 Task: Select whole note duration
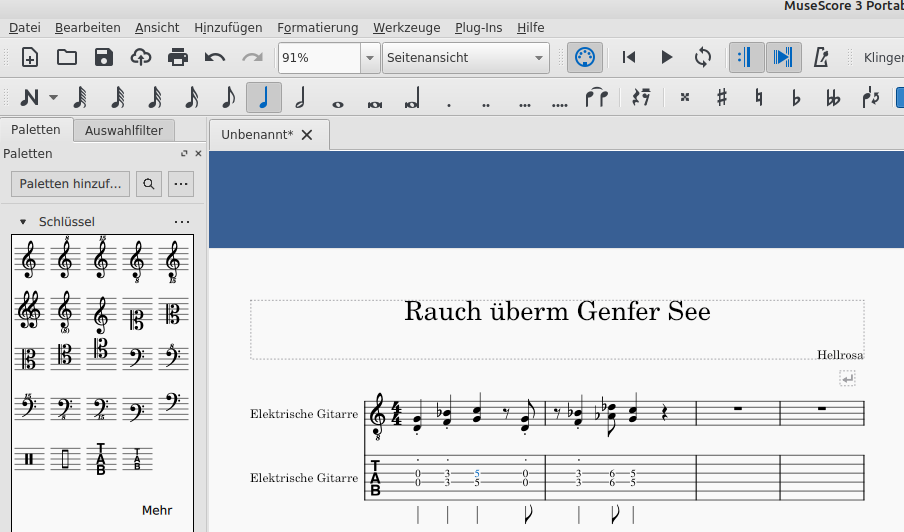point(338,104)
